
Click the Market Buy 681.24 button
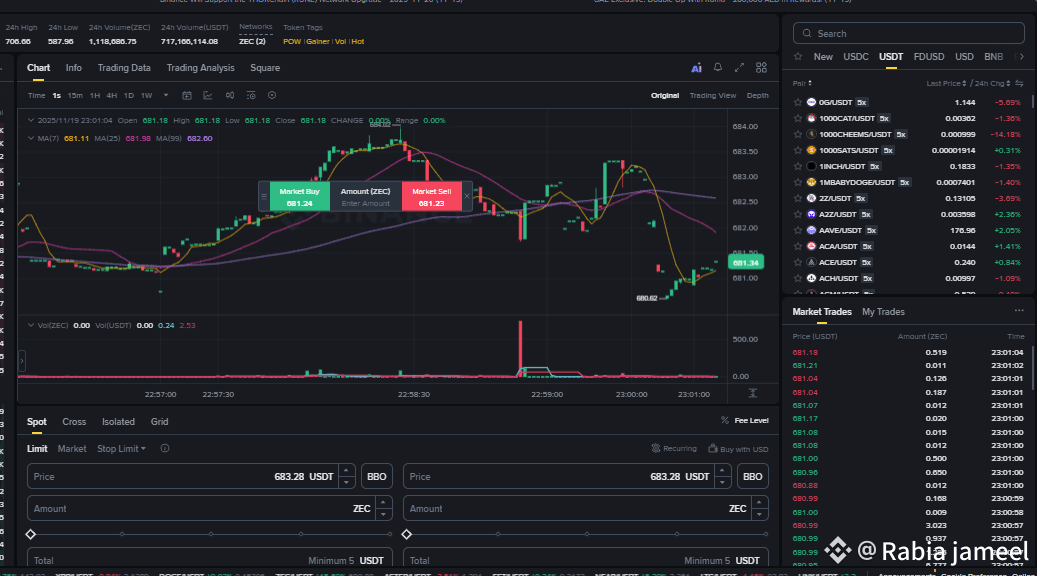[x=300, y=196]
